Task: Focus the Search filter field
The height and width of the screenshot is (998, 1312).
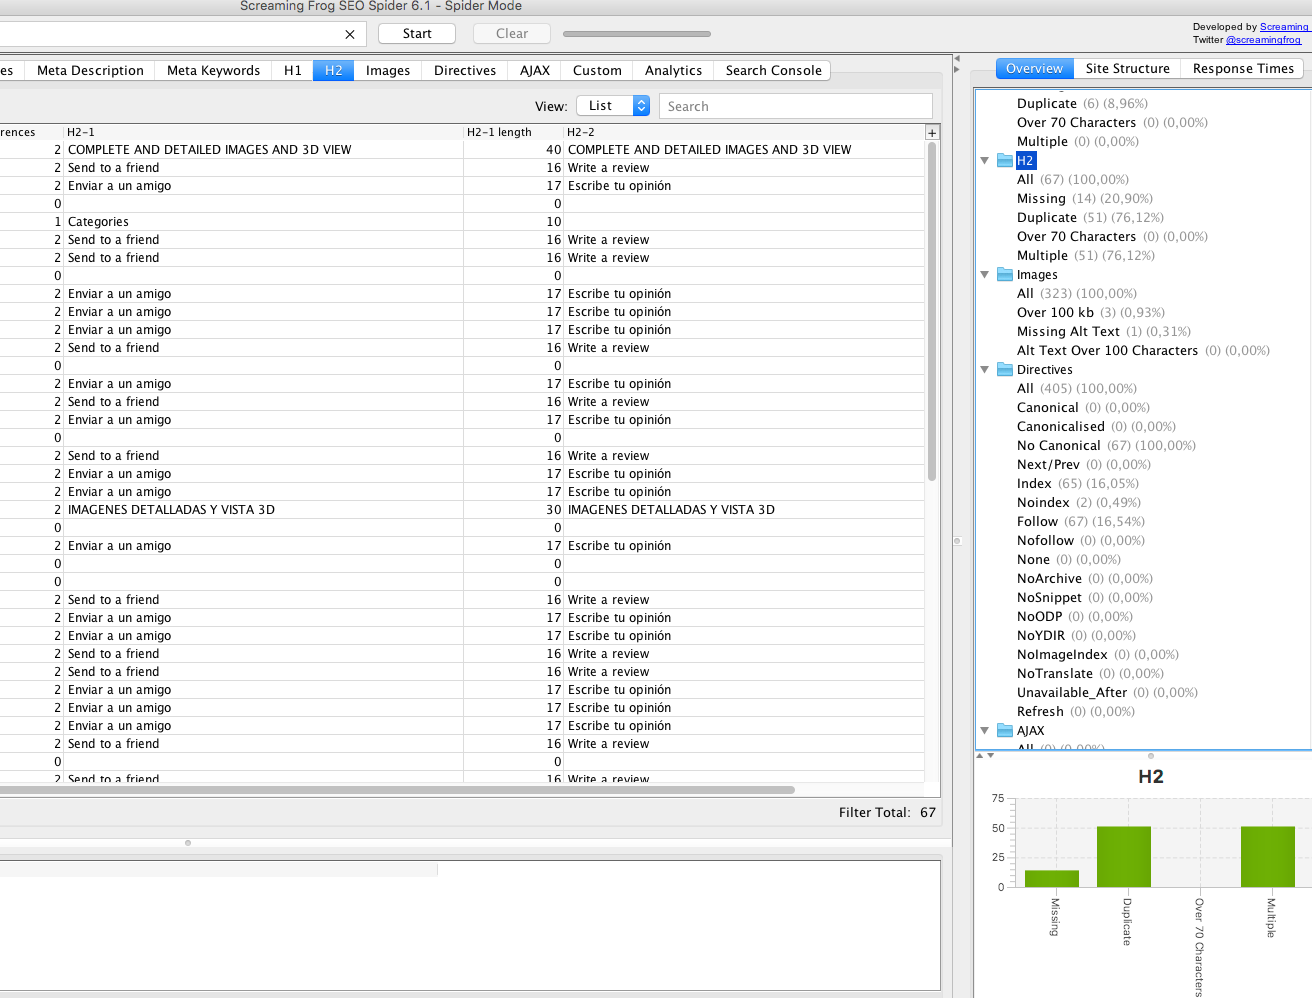Action: (x=795, y=106)
